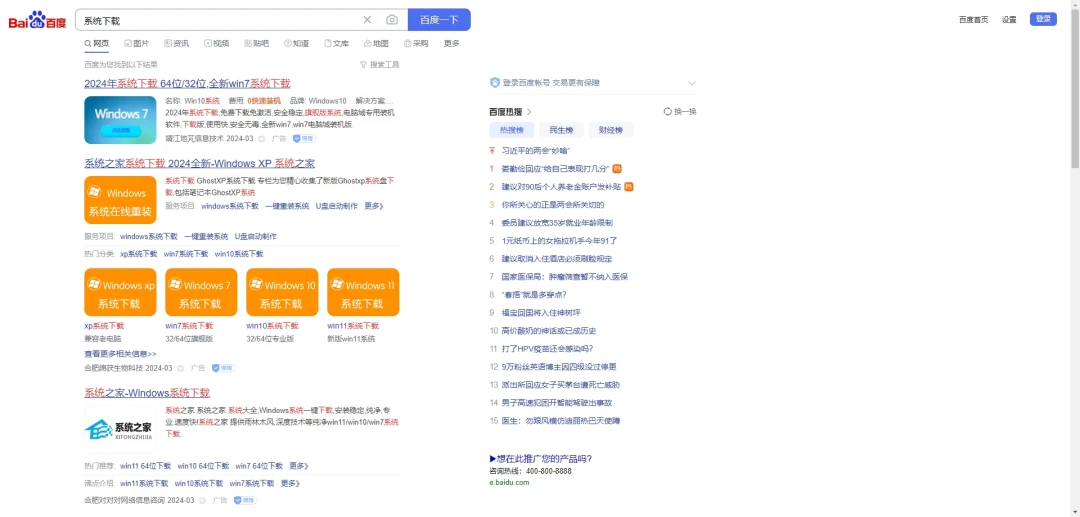Open hot topic 打了HPV疫苗还会感染吗?
The width and height of the screenshot is (1080, 517).
(x=547, y=349)
